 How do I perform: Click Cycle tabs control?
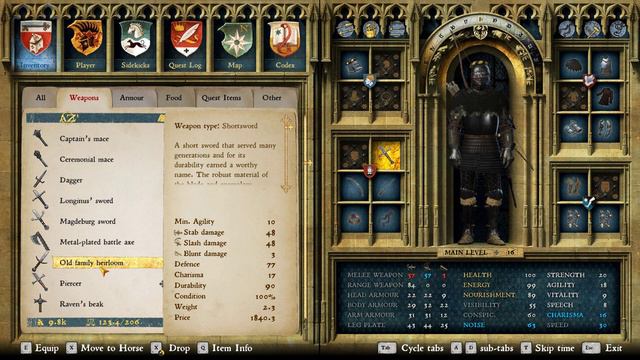pyautogui.click(x=411, y=348)
